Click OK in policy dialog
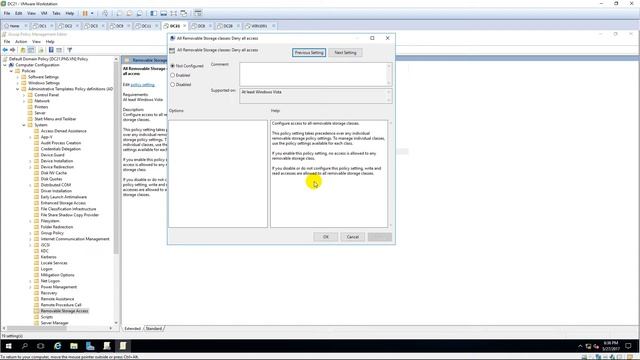Image resolution: width=640 pixels, height=360 pixels. [326, 237]
